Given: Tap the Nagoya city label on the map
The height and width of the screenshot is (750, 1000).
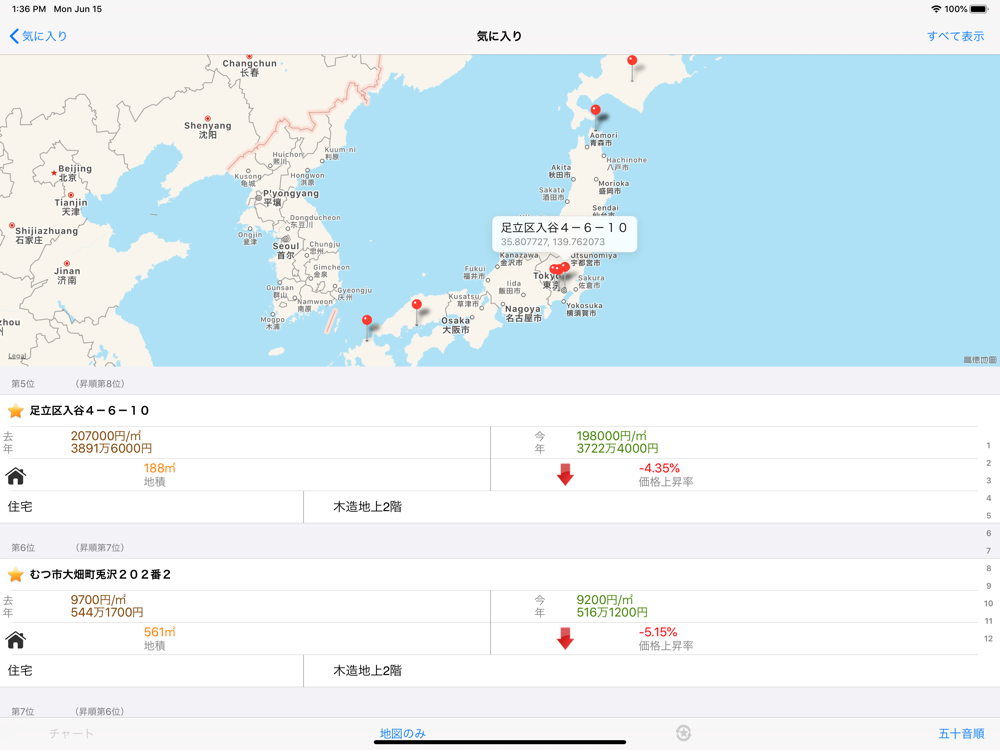Looking at the screenshot, I should pos(523,313).
